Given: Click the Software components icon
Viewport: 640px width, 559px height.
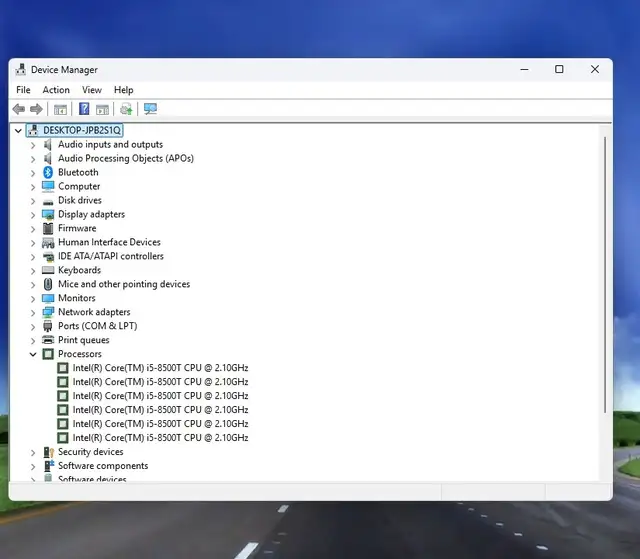Looking at the screenshot, I should pos(49,466).
